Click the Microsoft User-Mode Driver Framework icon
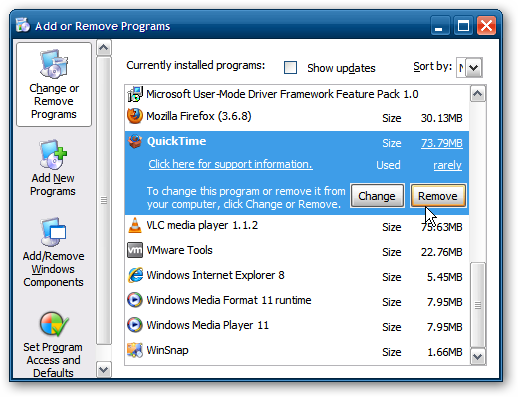The height and width of the screenshot is (397, 518). click(x=135, y=94)
